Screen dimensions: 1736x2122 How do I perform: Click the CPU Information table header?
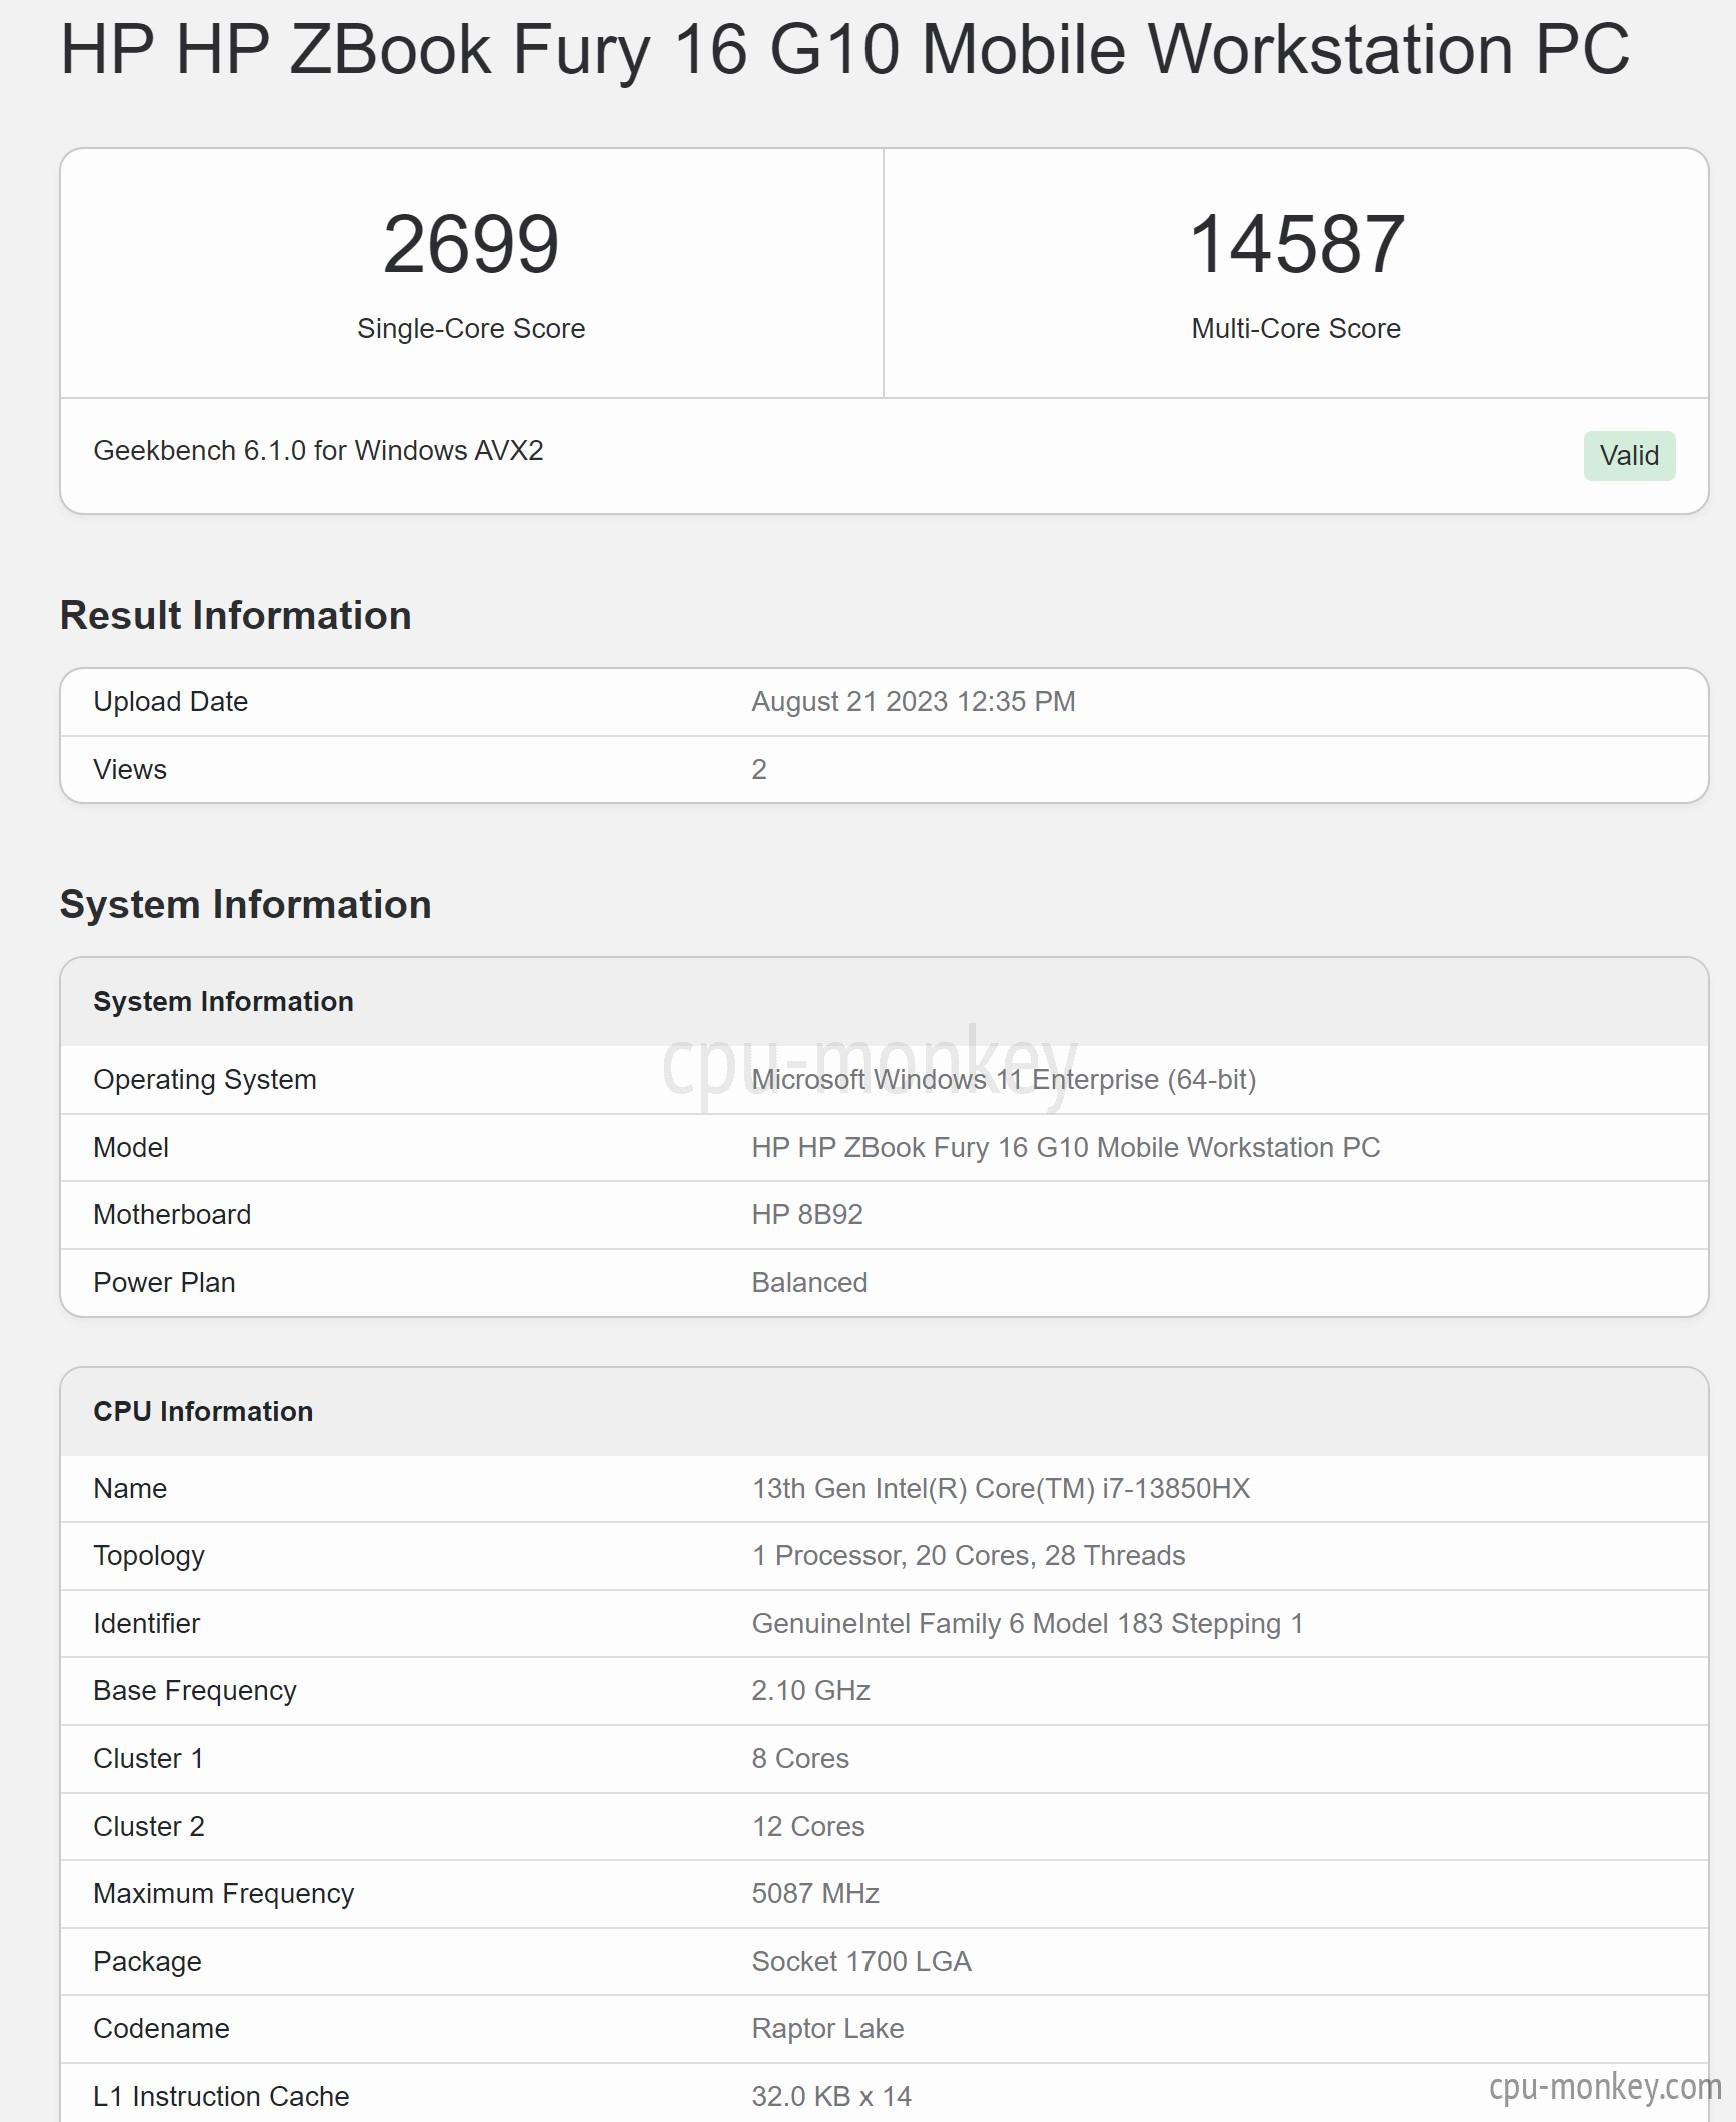click(203, 1412)
